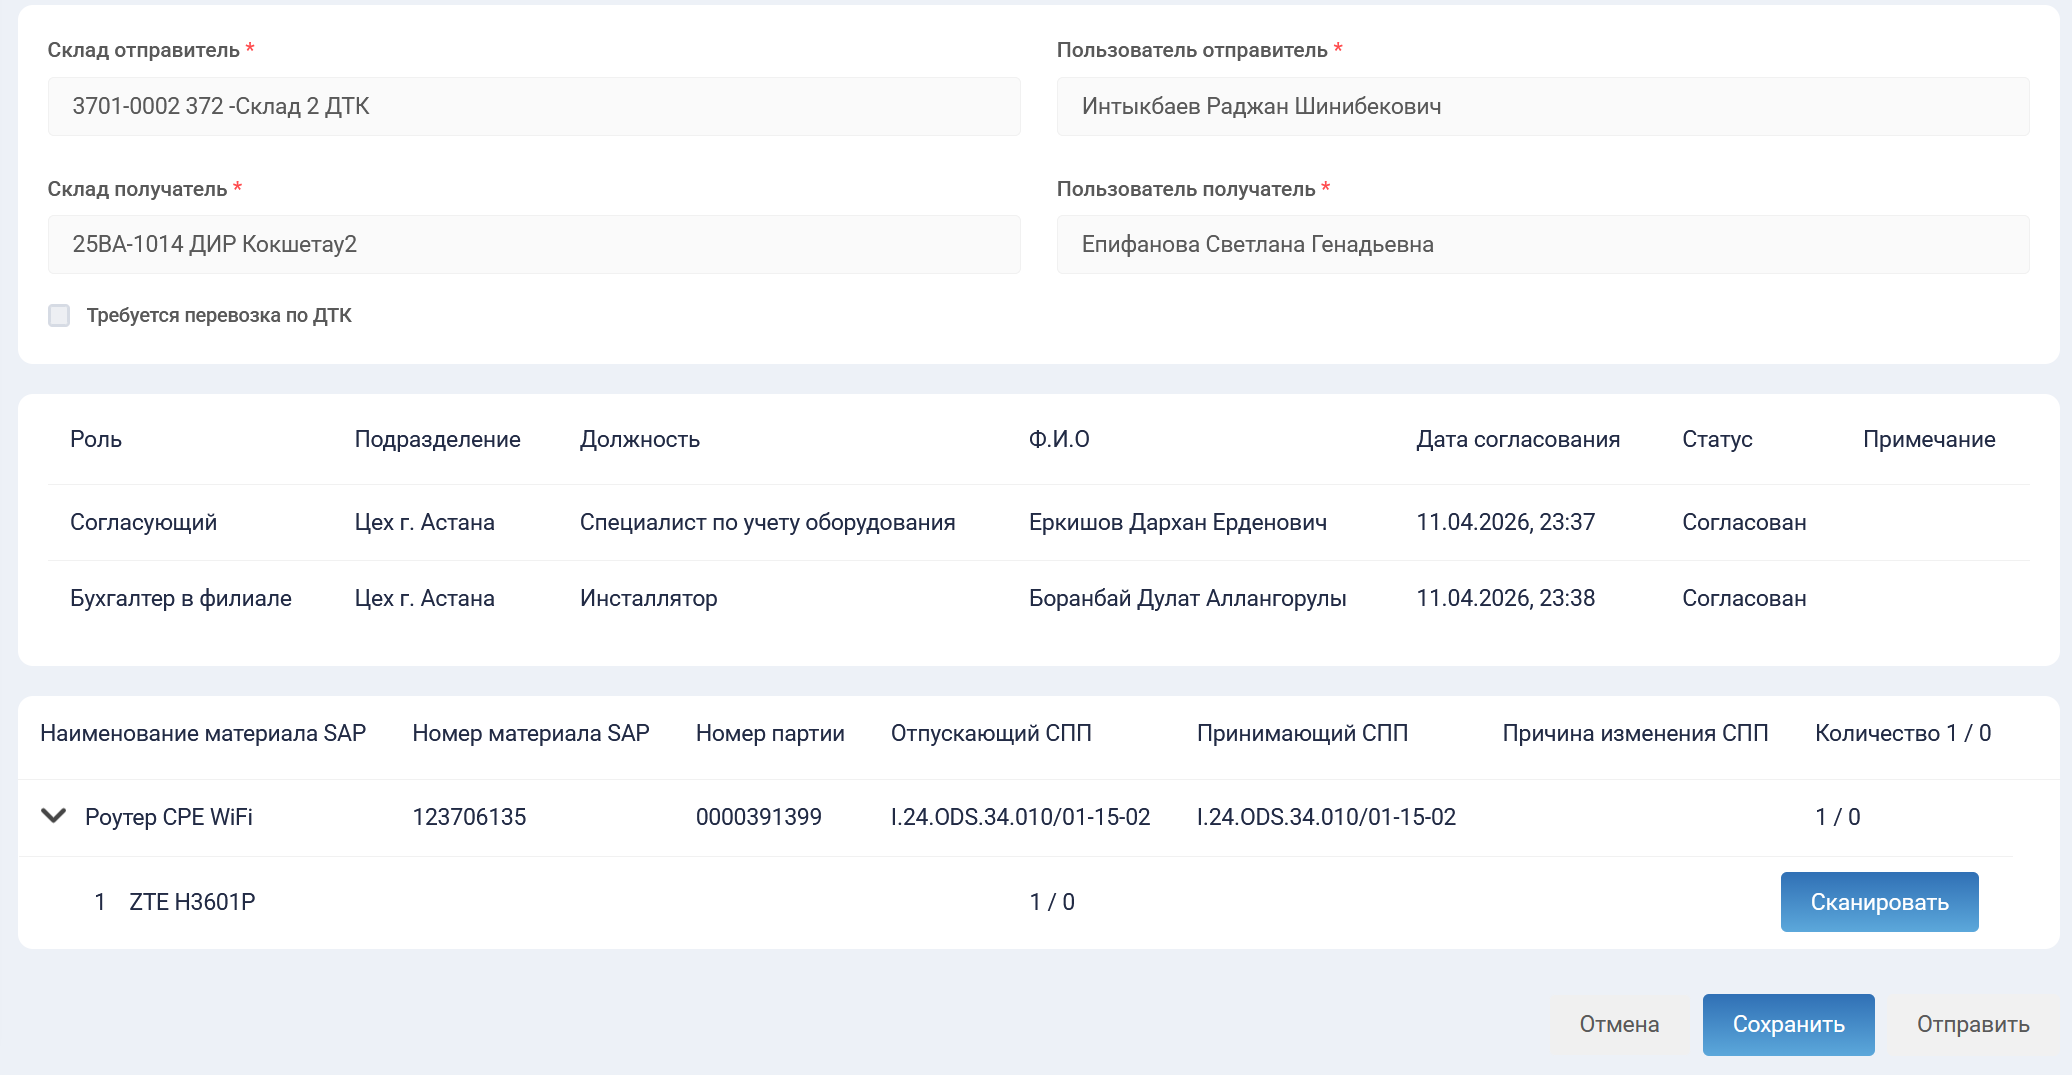Viewport: 2072px width, 1075px height.
Task: Click the Наименование материала SAP header
Action: pyautogui.click(x=203, y=733)
